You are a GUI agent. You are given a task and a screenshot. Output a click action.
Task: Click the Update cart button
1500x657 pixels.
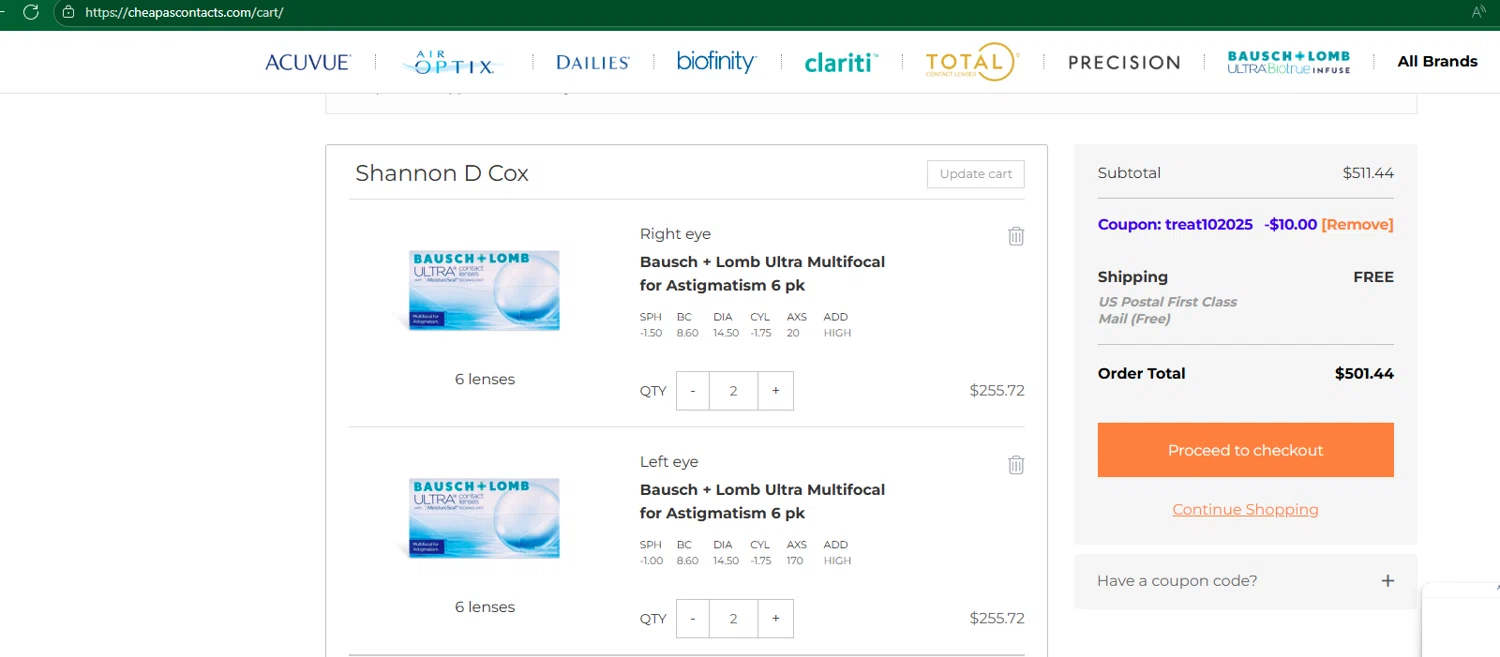pos(975,174)
